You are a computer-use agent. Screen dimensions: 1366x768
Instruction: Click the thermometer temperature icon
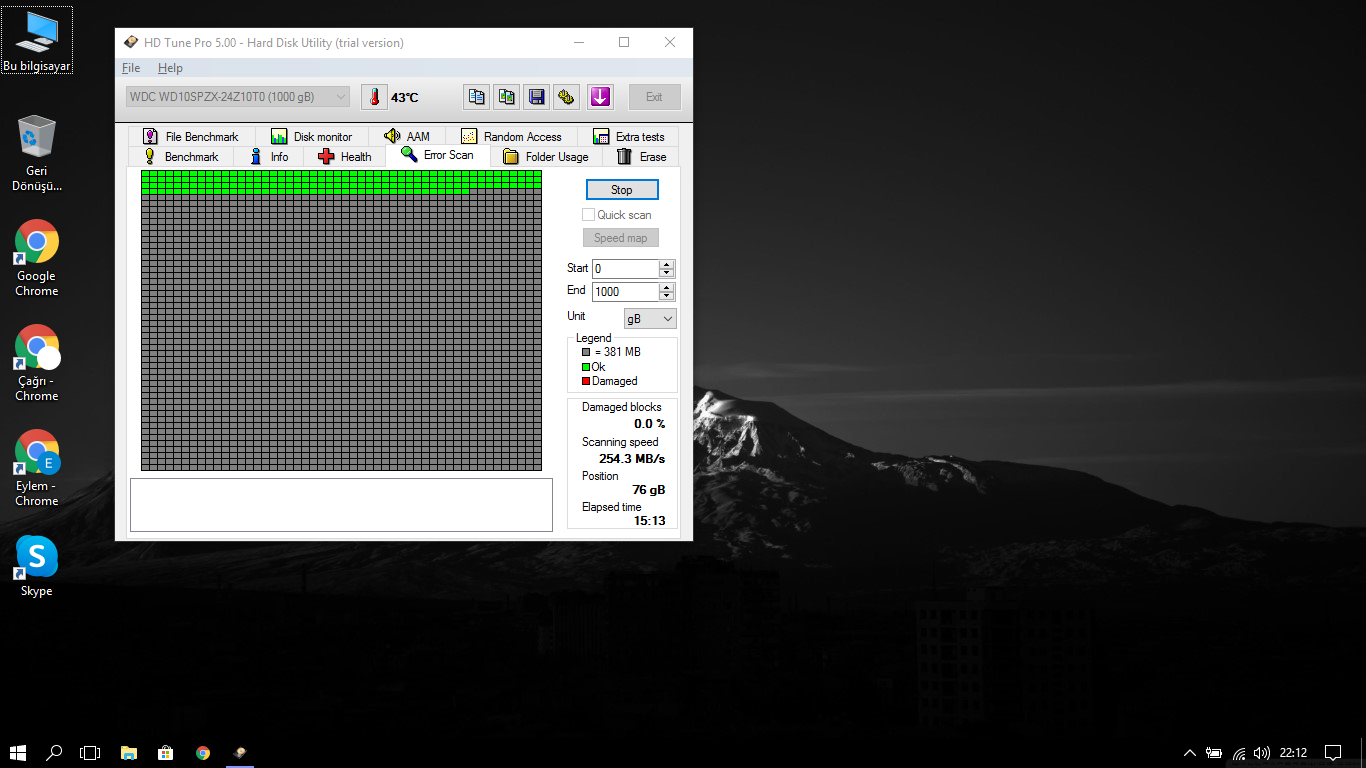tap(374, 97)
